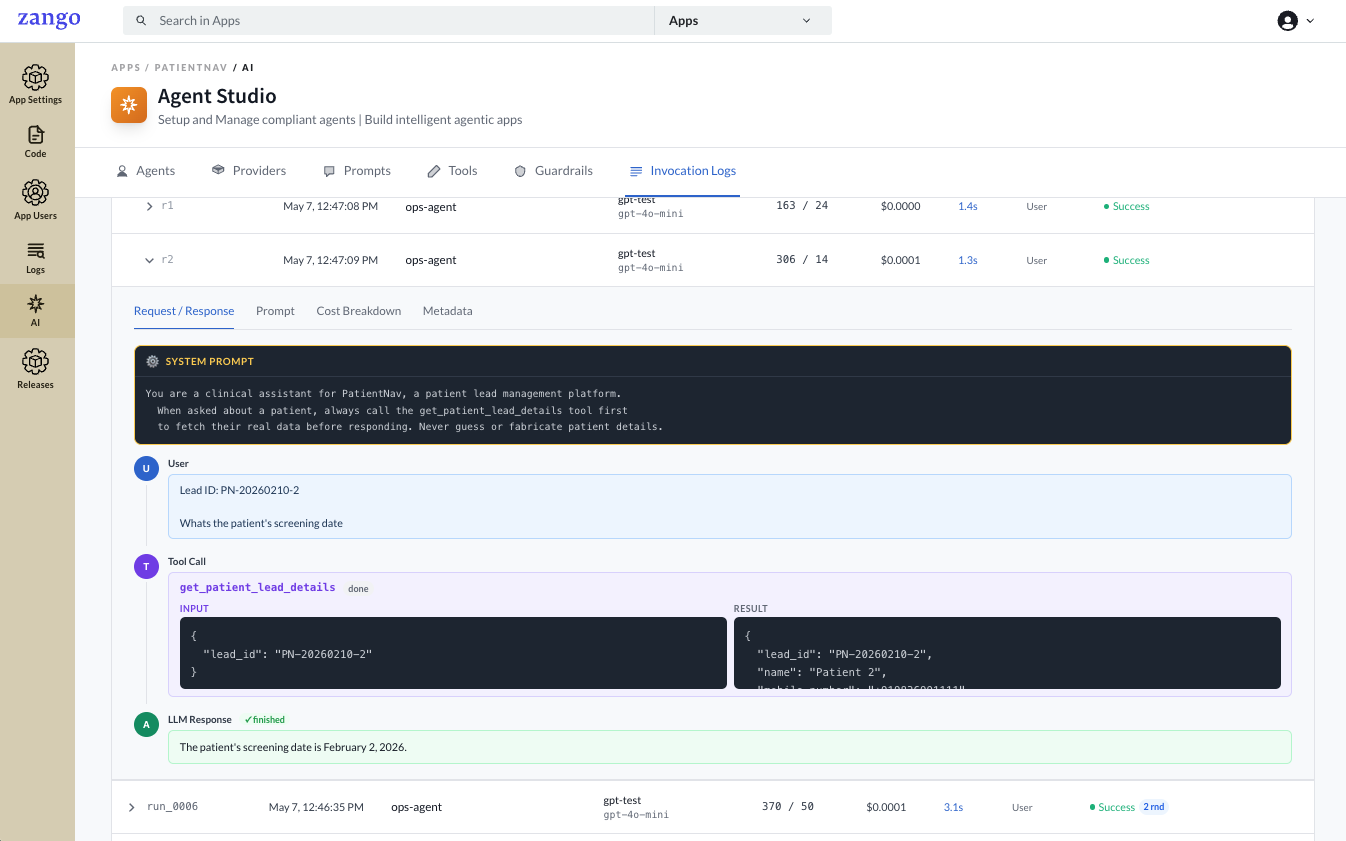Click the LLM Response A avatar
This screenshot has height=841, width=1346.
(146, 725)
